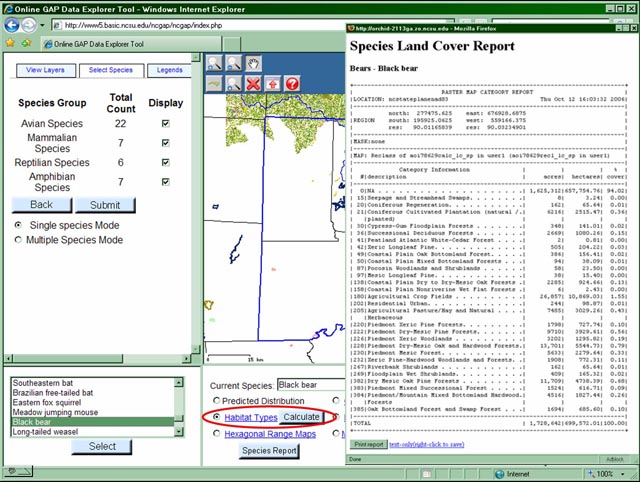Toggle Reptilian Species display checkbox
Image resolution: width=640 pixels, height=482 pixels.
(x=165, y=162)
